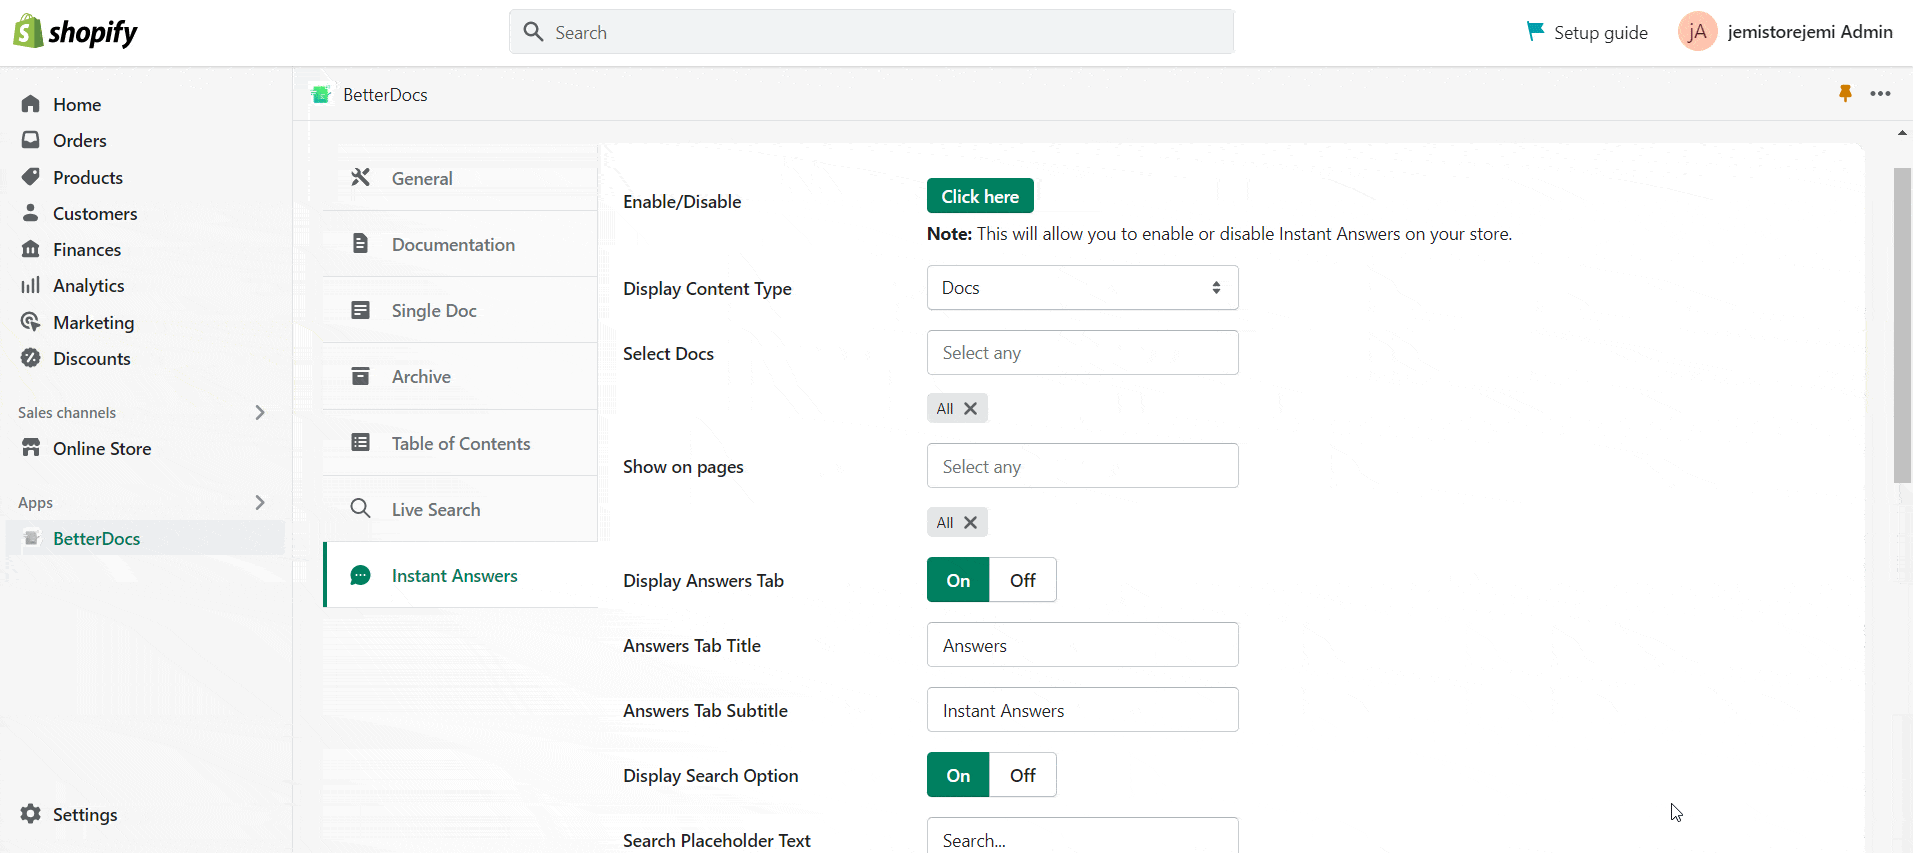The image size is (1913, 853).
Task: Open the Select Docs 'Select any' field
Action: pos(1083,353)
